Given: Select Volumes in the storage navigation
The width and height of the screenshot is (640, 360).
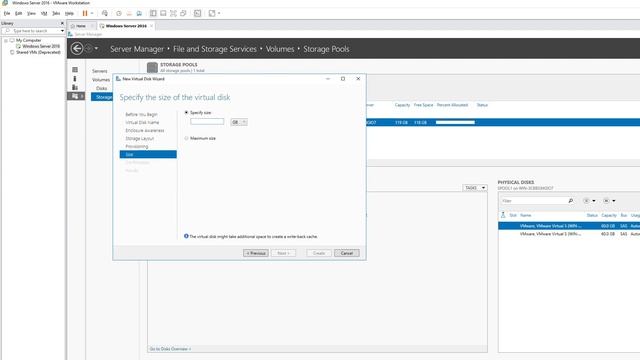Looking at the screenshot, I should pos(101,80).
